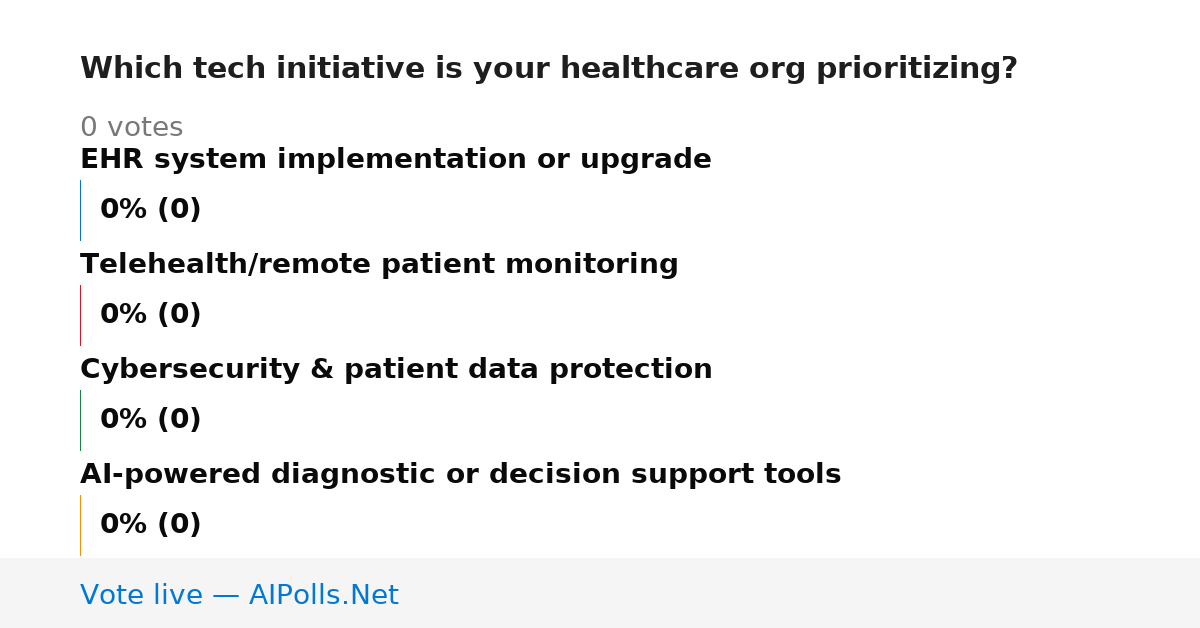Click the 0% percentage for EHR system option

tap(124, 210)
